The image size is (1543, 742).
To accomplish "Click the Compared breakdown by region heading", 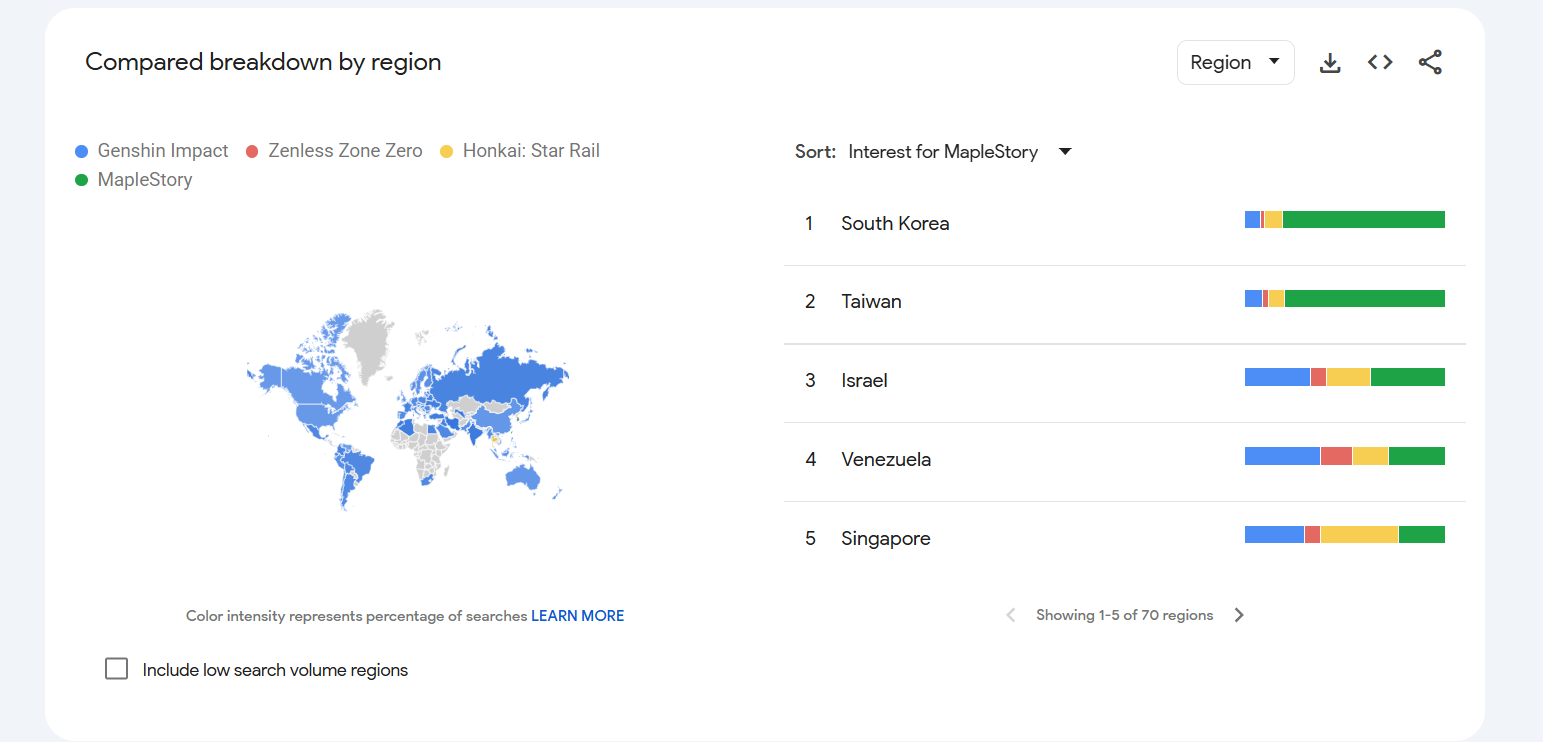I will point(263,62).
